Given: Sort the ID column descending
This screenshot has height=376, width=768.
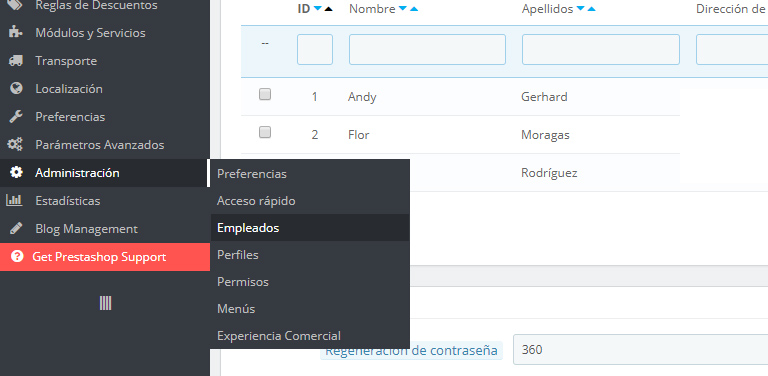Looking at the screenshot, I should 317,9.
